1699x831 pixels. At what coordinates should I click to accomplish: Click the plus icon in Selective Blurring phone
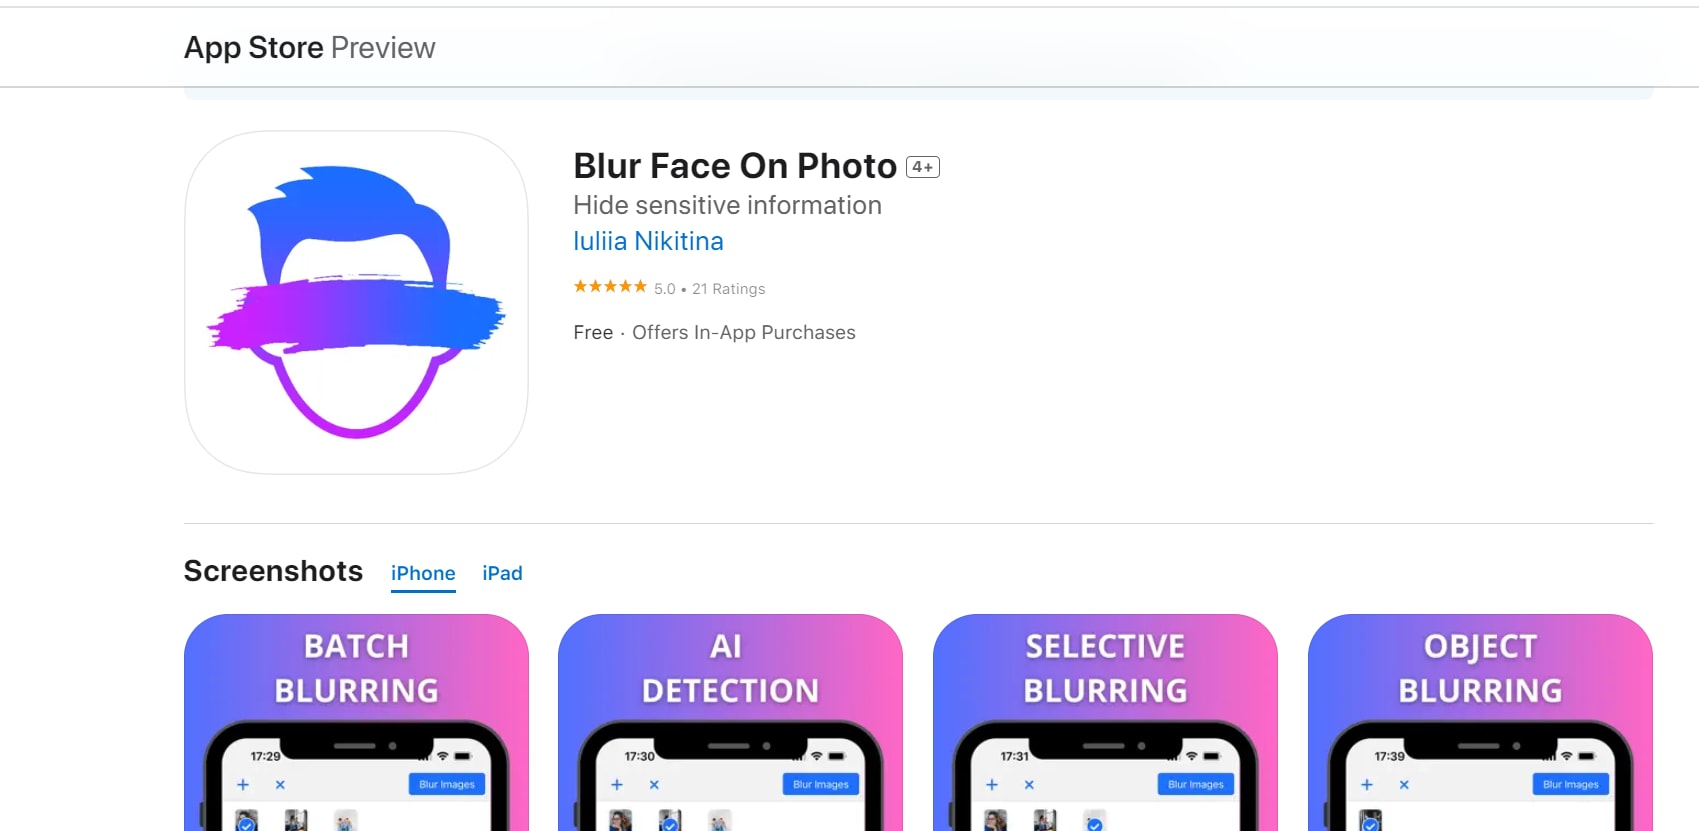[992, 785]
